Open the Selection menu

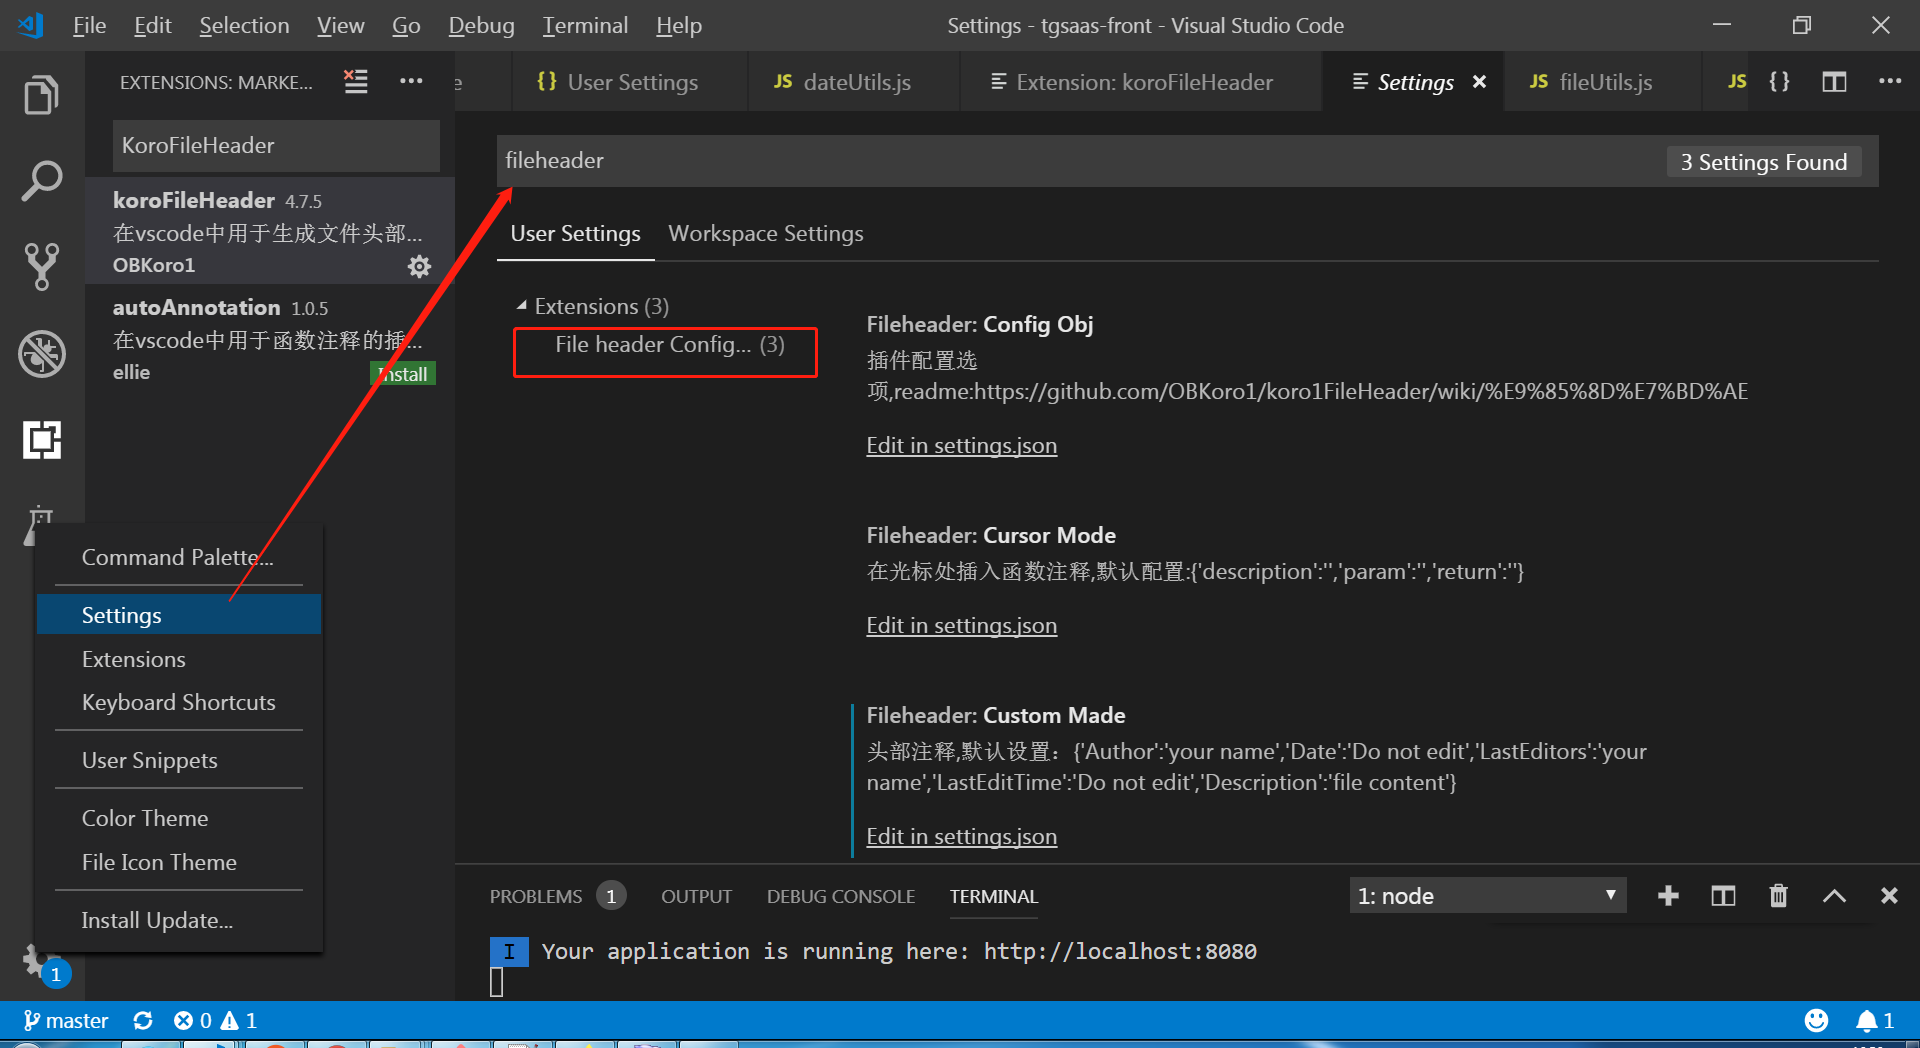click(x=244, y=26)
